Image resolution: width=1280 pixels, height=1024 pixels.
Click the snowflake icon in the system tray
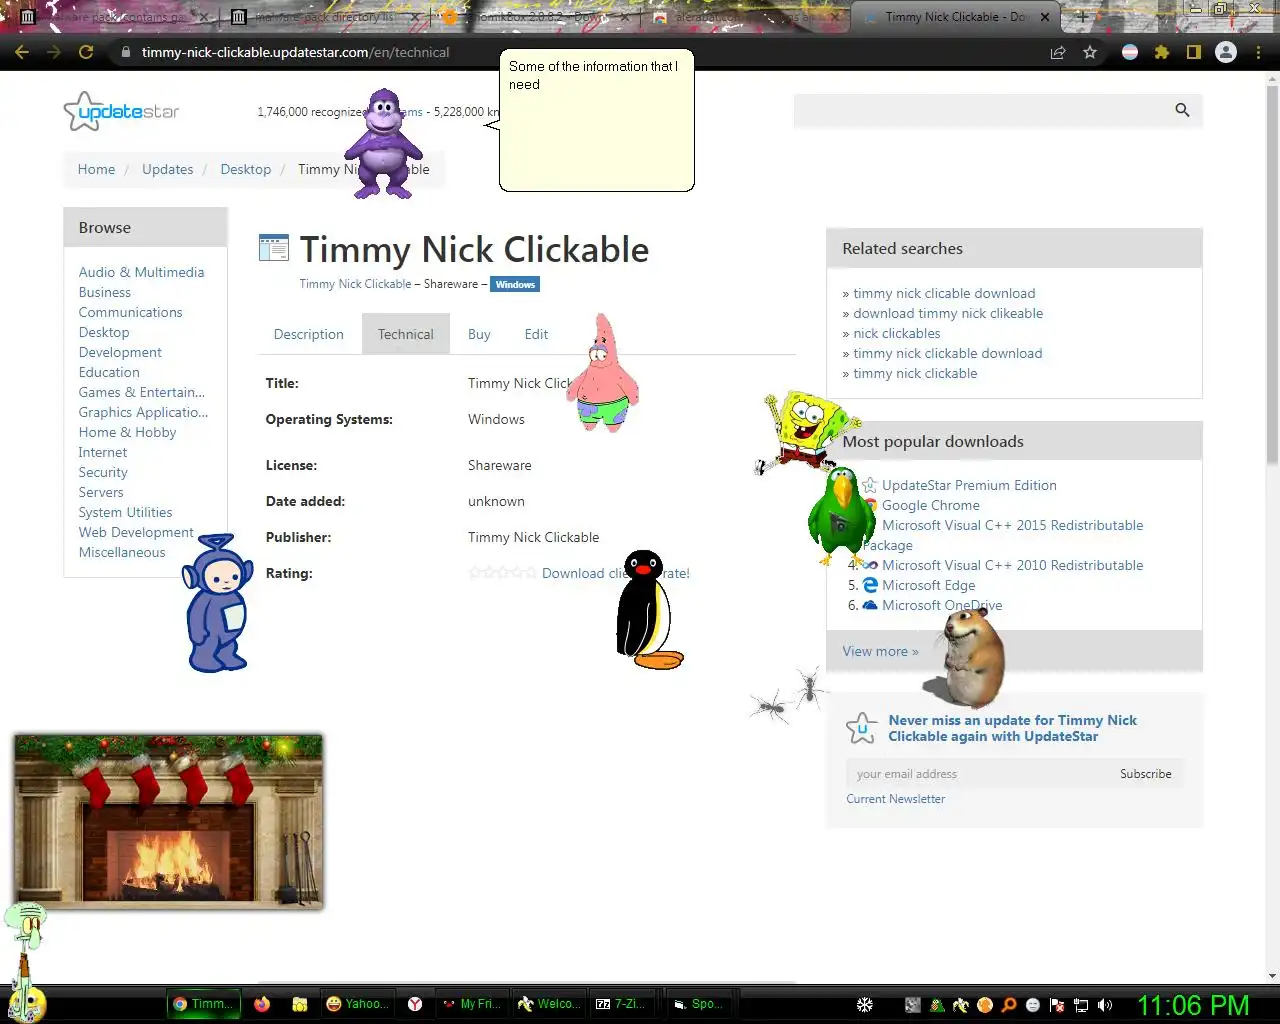(x=865, y=1005)
